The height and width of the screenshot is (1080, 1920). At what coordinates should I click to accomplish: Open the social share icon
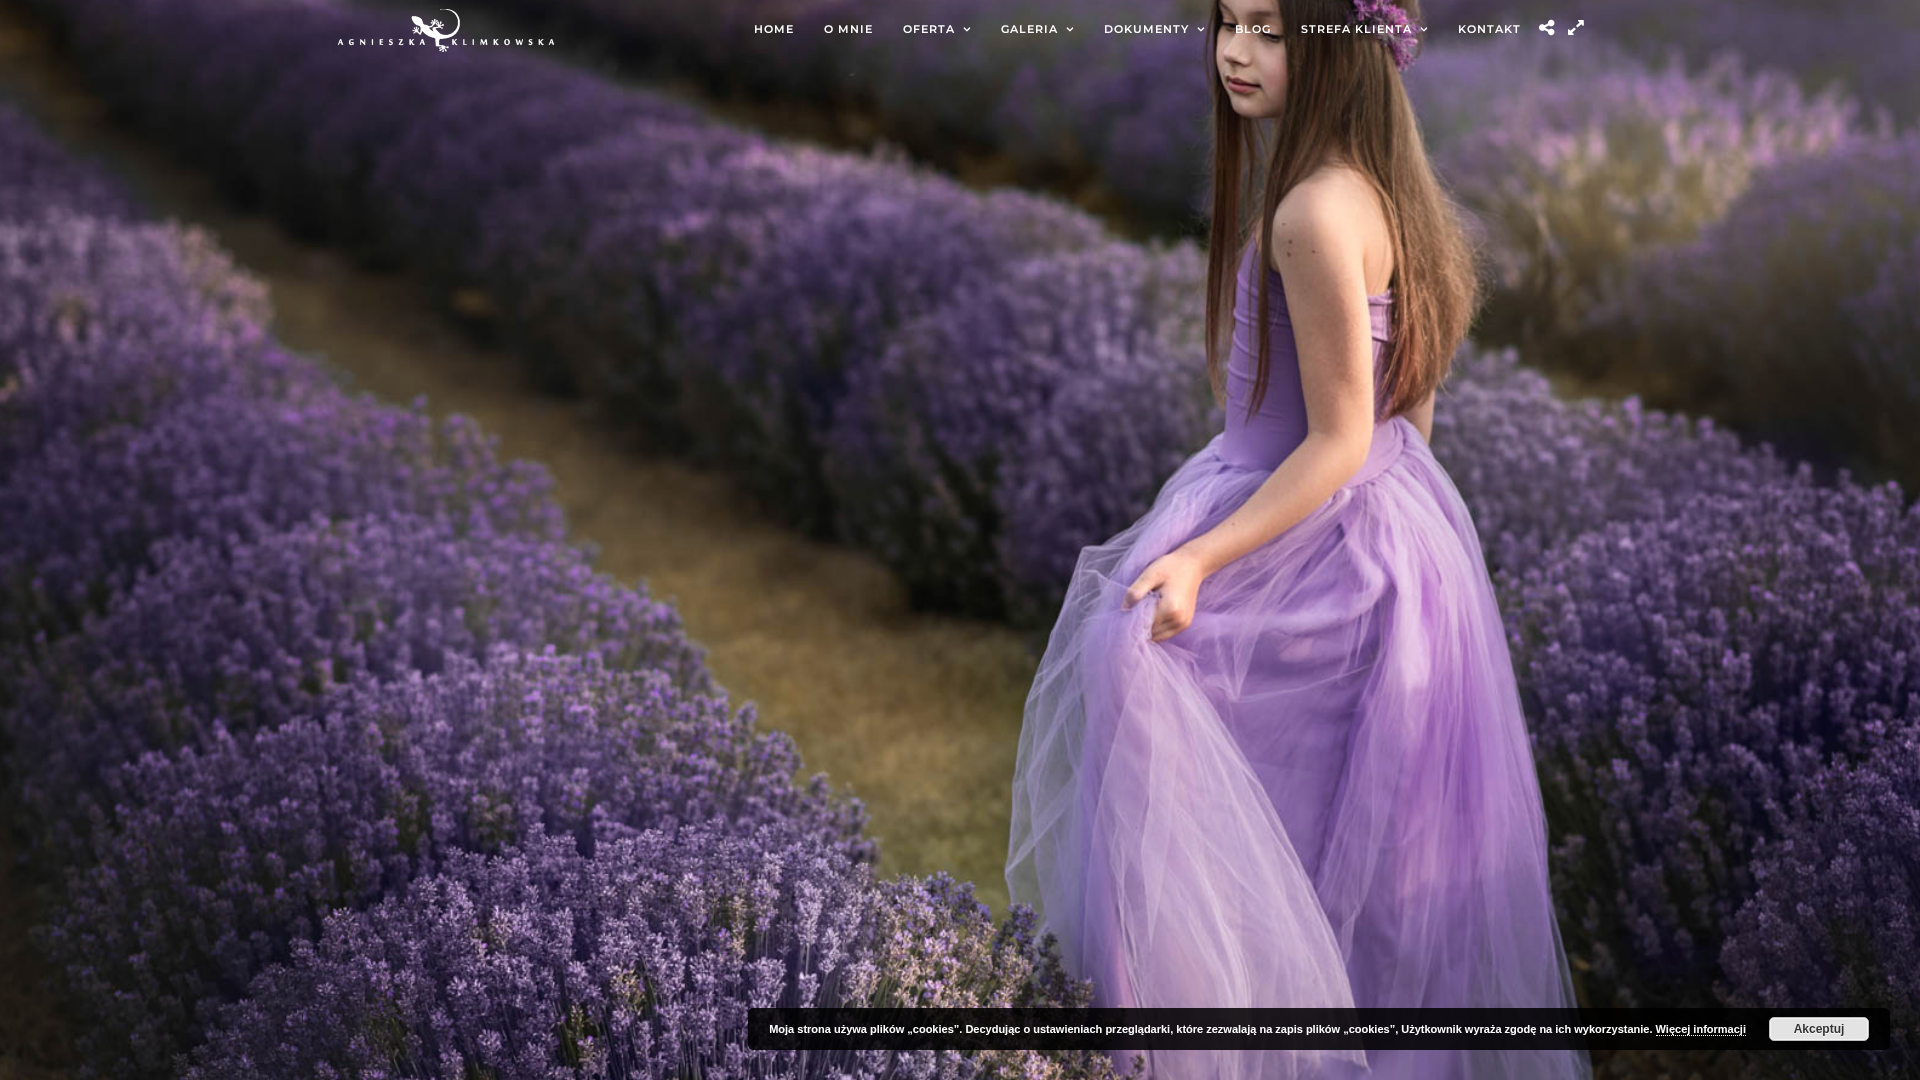click(x=1547, y=28)
